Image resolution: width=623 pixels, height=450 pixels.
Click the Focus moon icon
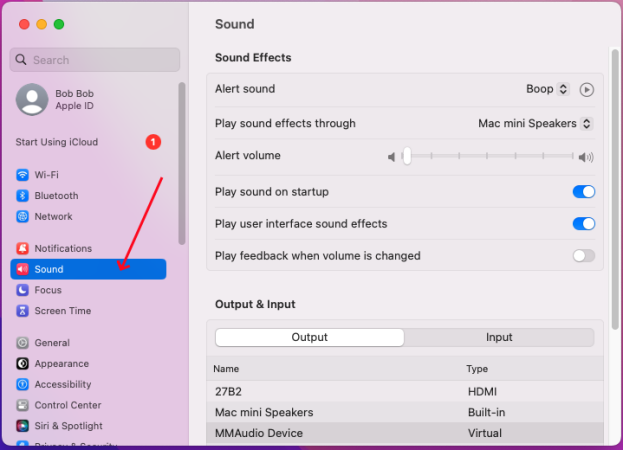click(22, 290)
